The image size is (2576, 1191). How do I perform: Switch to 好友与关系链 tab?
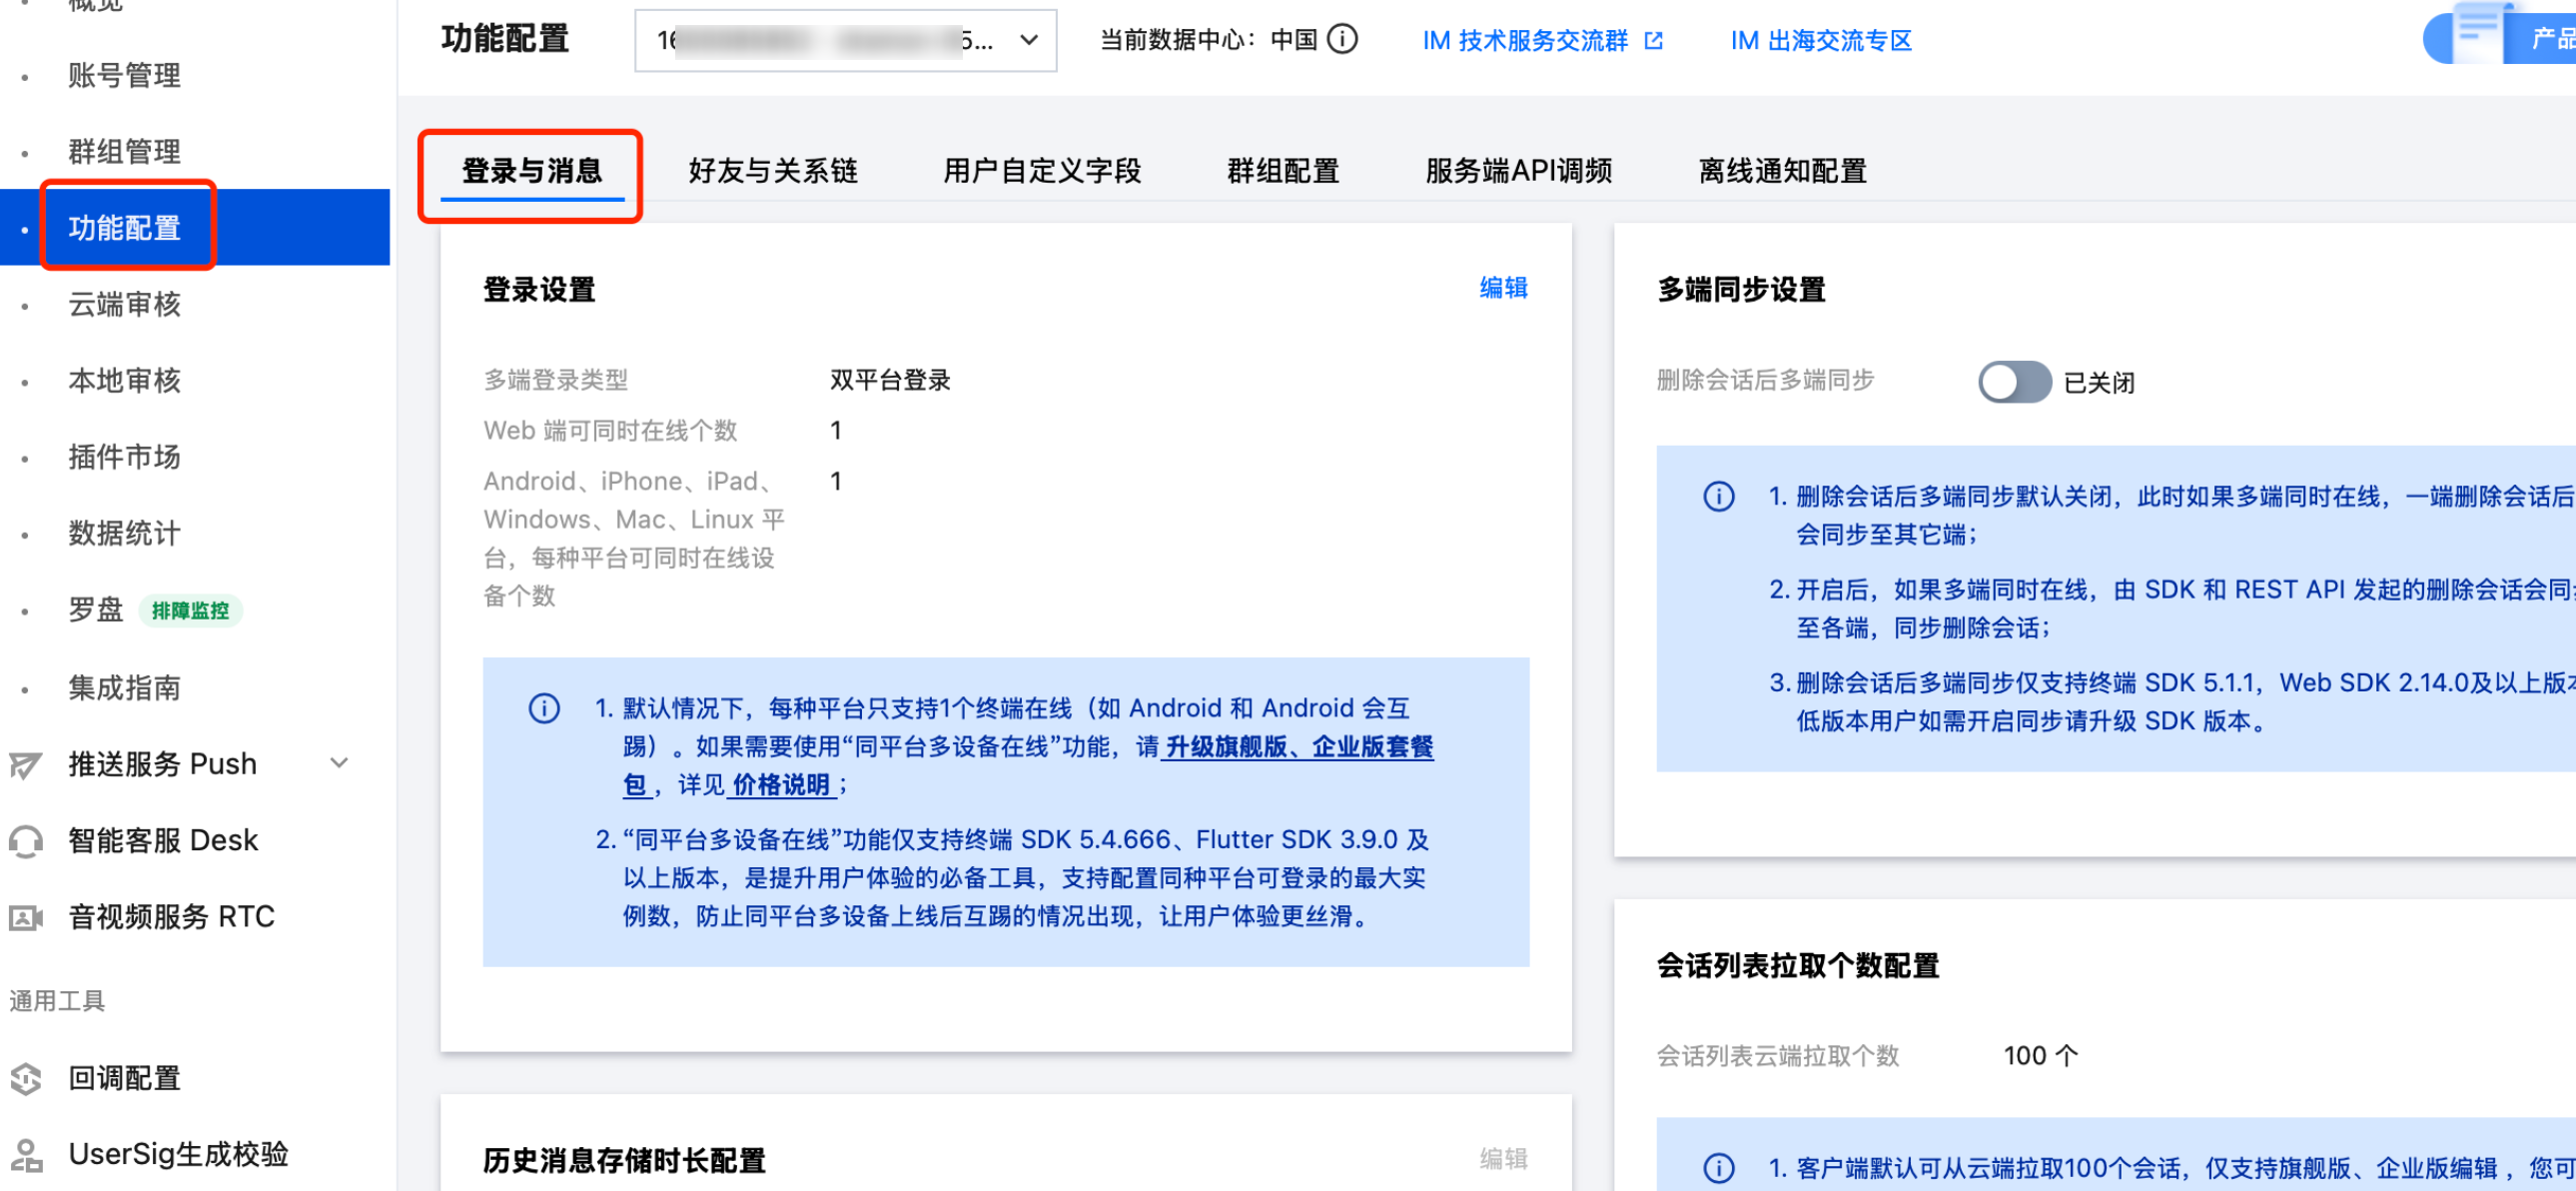pos(772,171)
